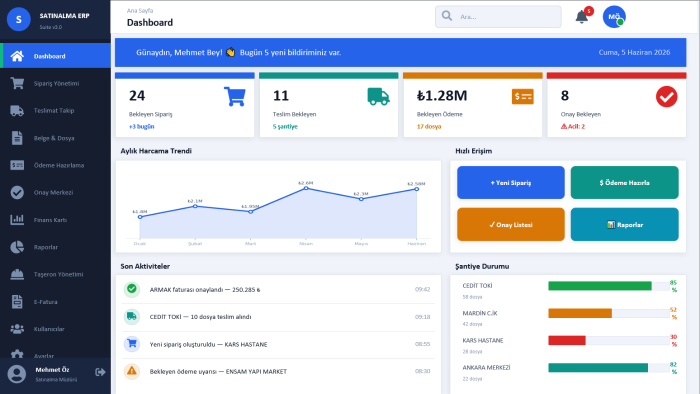Click the blue cart icon in Bekleyen Sipariş card
700x394 pixels.
coord(235,96)
